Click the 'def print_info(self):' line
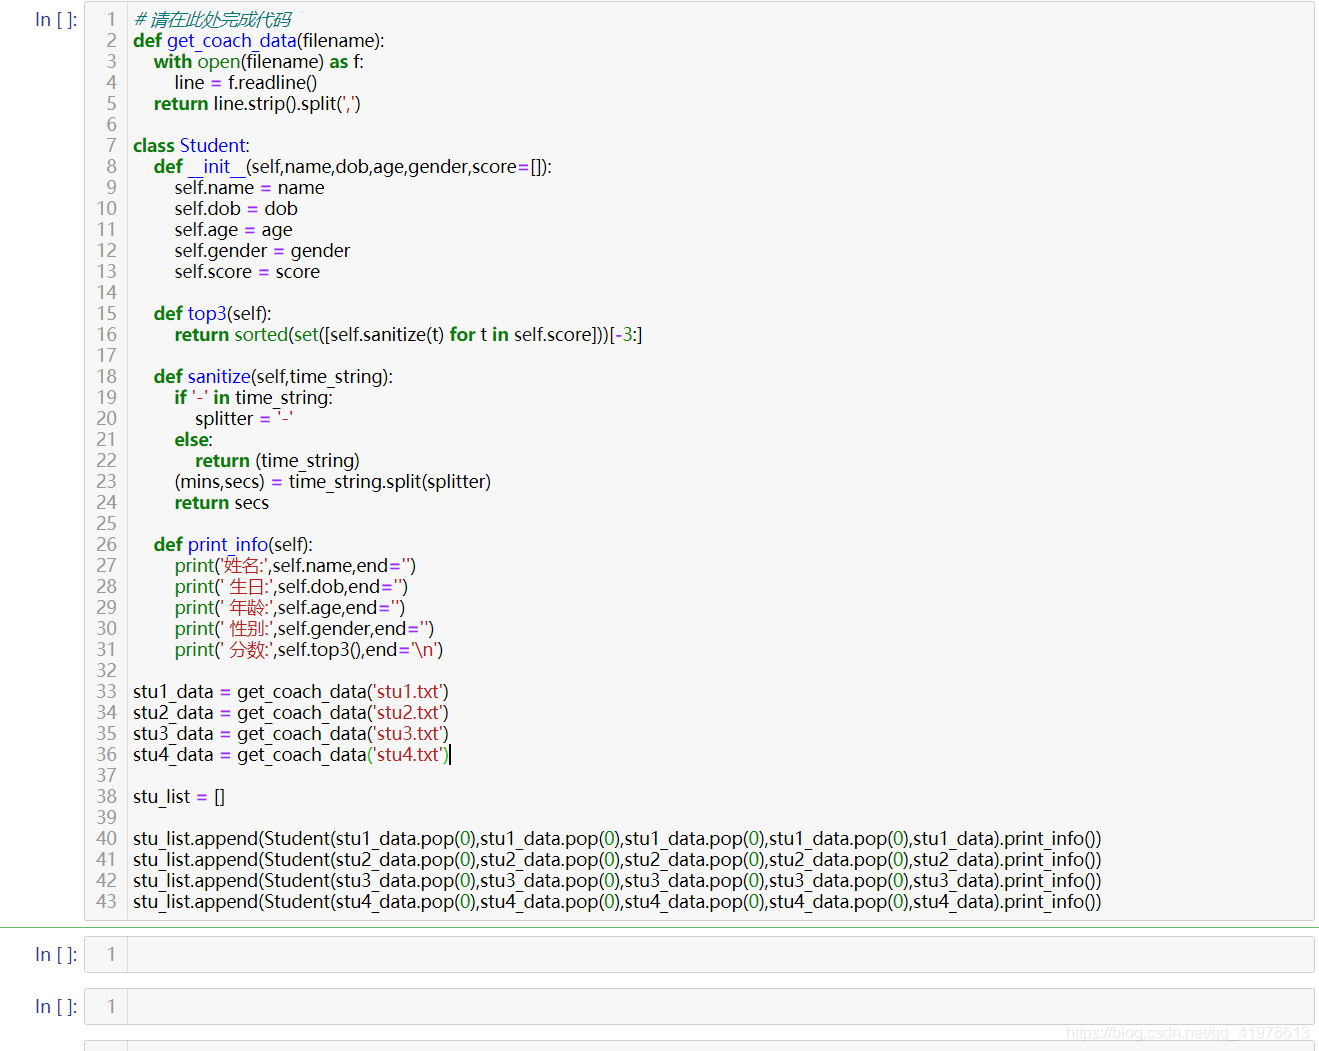 [x=233, y=544]
